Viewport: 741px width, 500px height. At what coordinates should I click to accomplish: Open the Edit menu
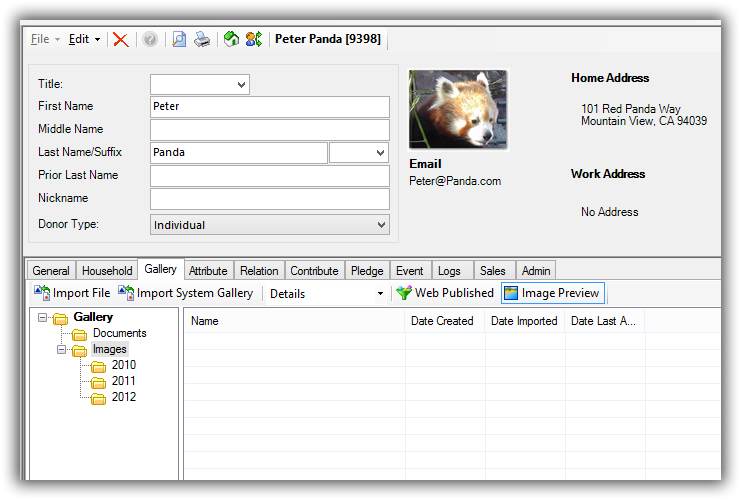(x=84, y=40)
